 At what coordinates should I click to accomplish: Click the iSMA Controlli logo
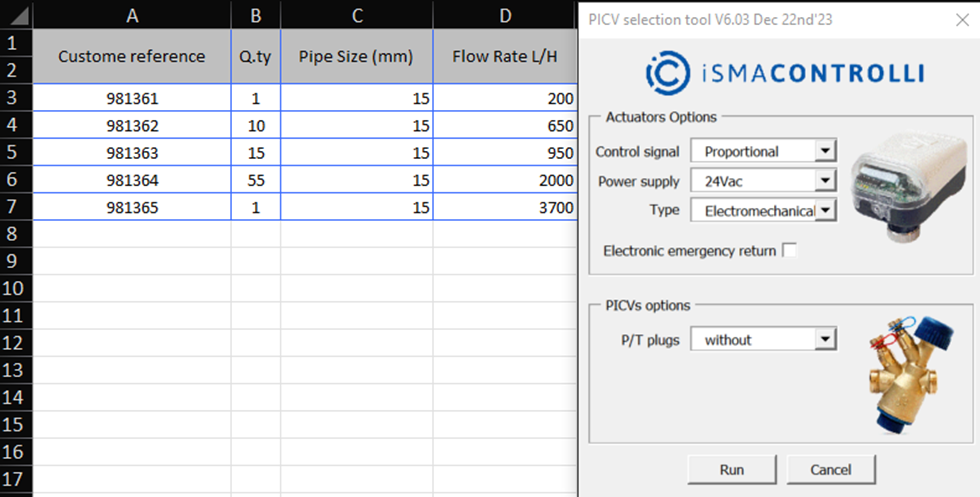tap(784, 73)
